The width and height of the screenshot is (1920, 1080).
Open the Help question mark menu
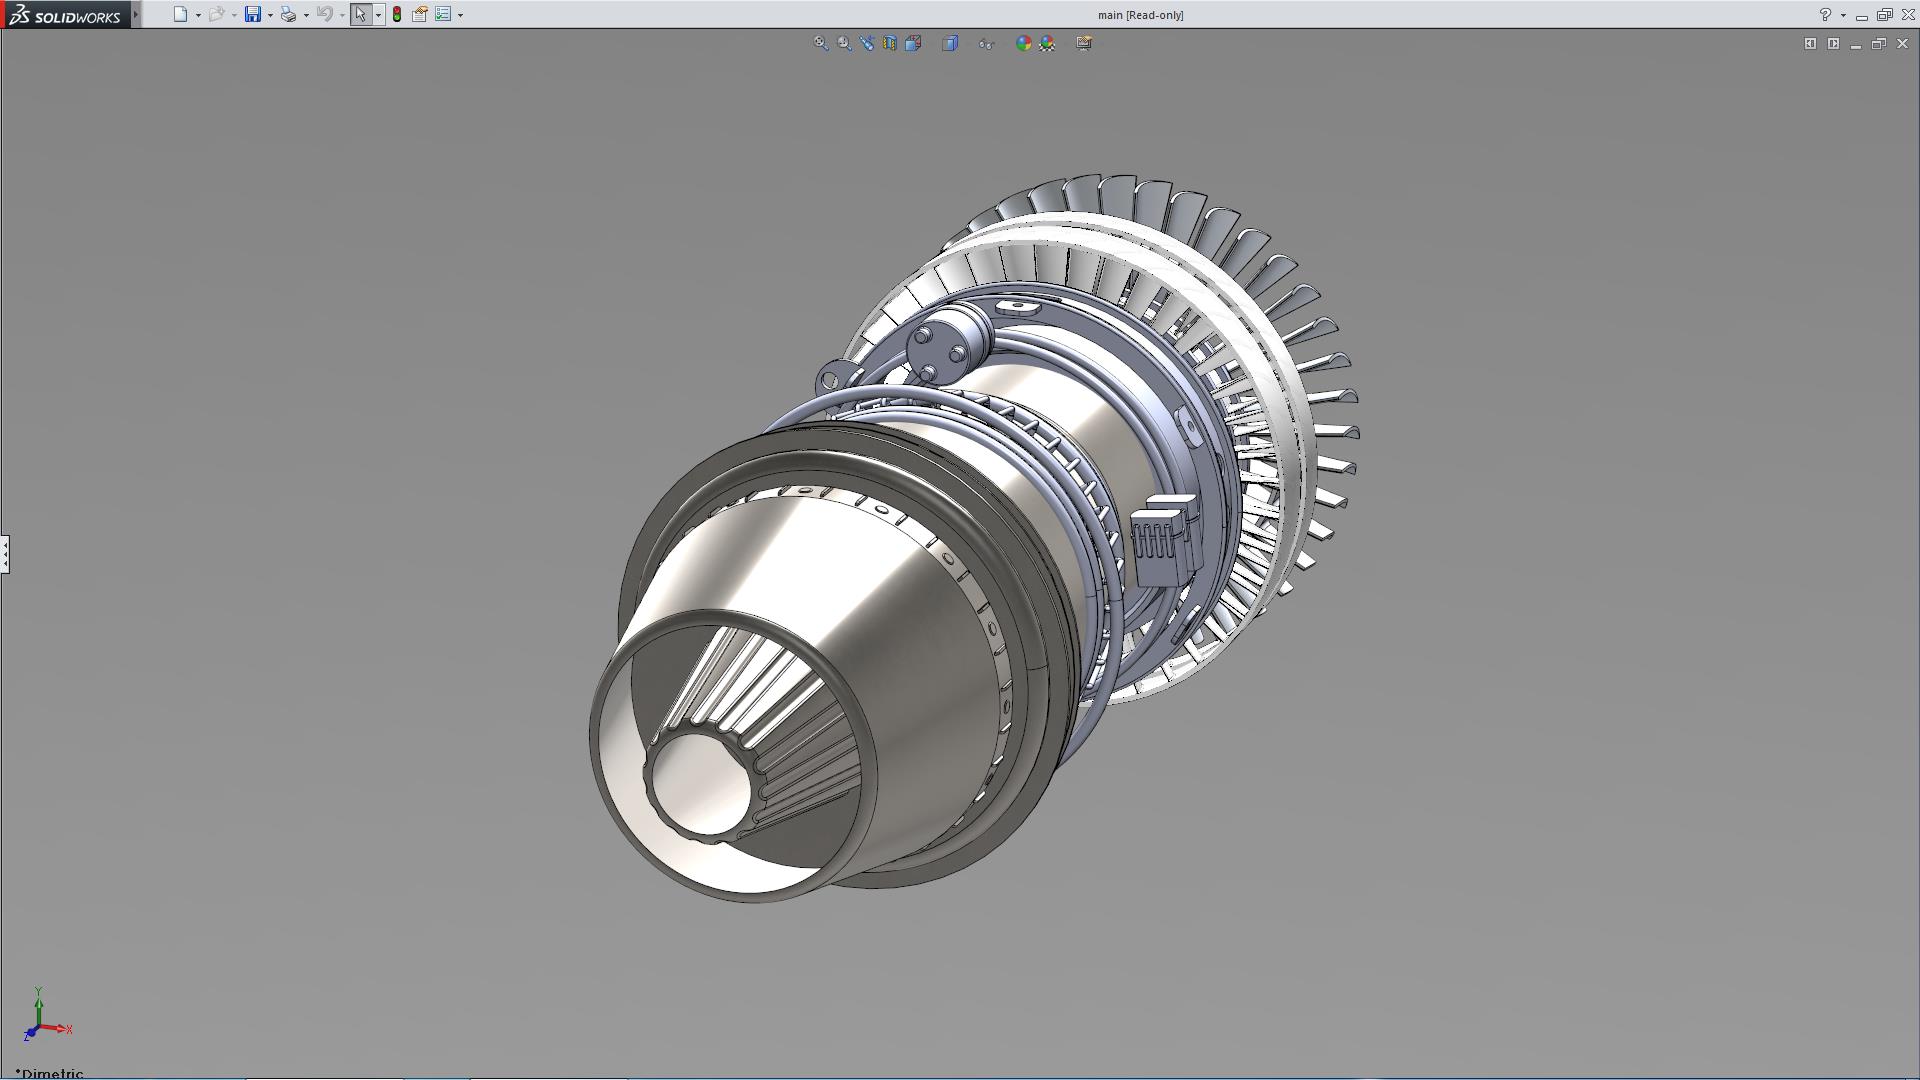point(1825,15)
